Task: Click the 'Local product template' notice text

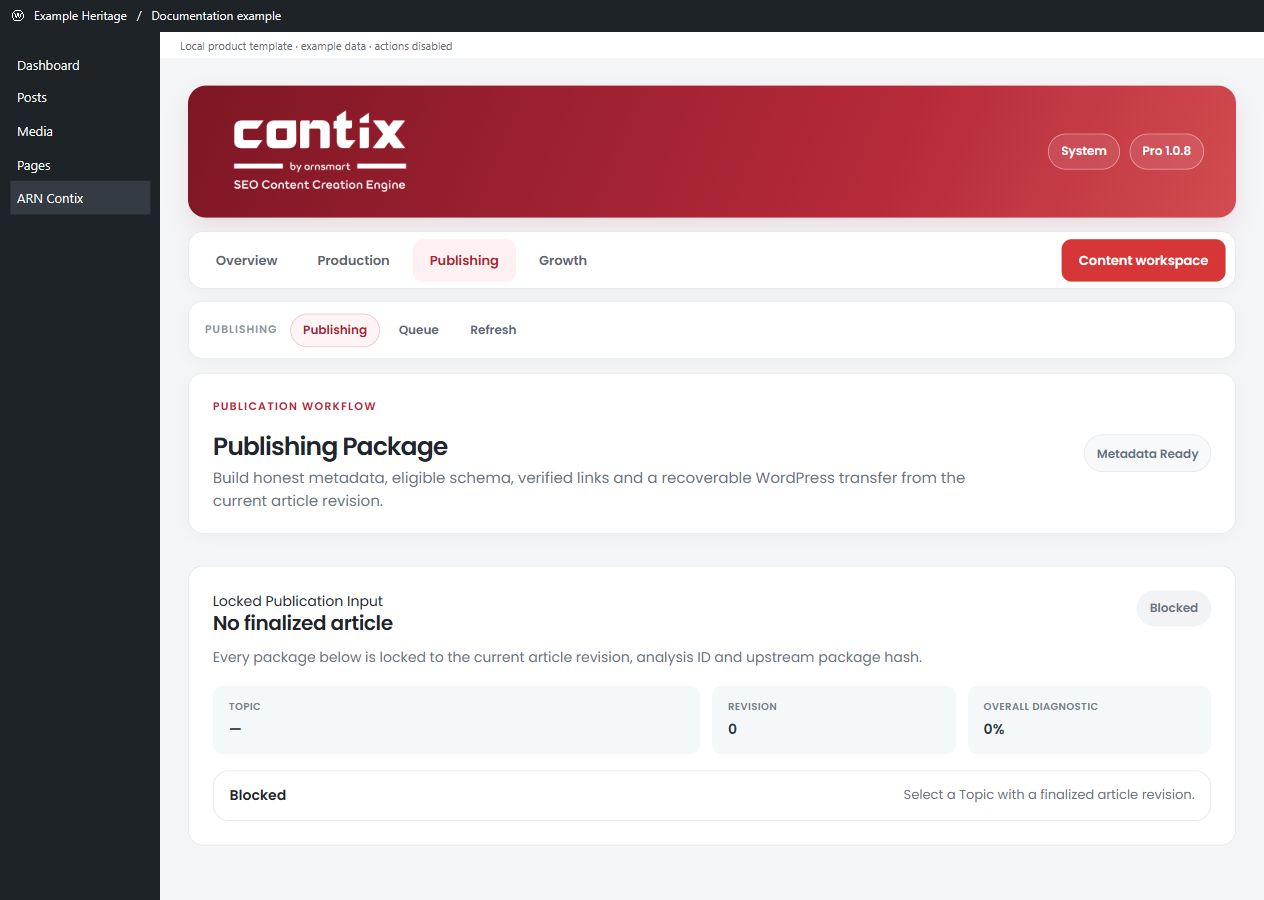Action: pos(316,46)
